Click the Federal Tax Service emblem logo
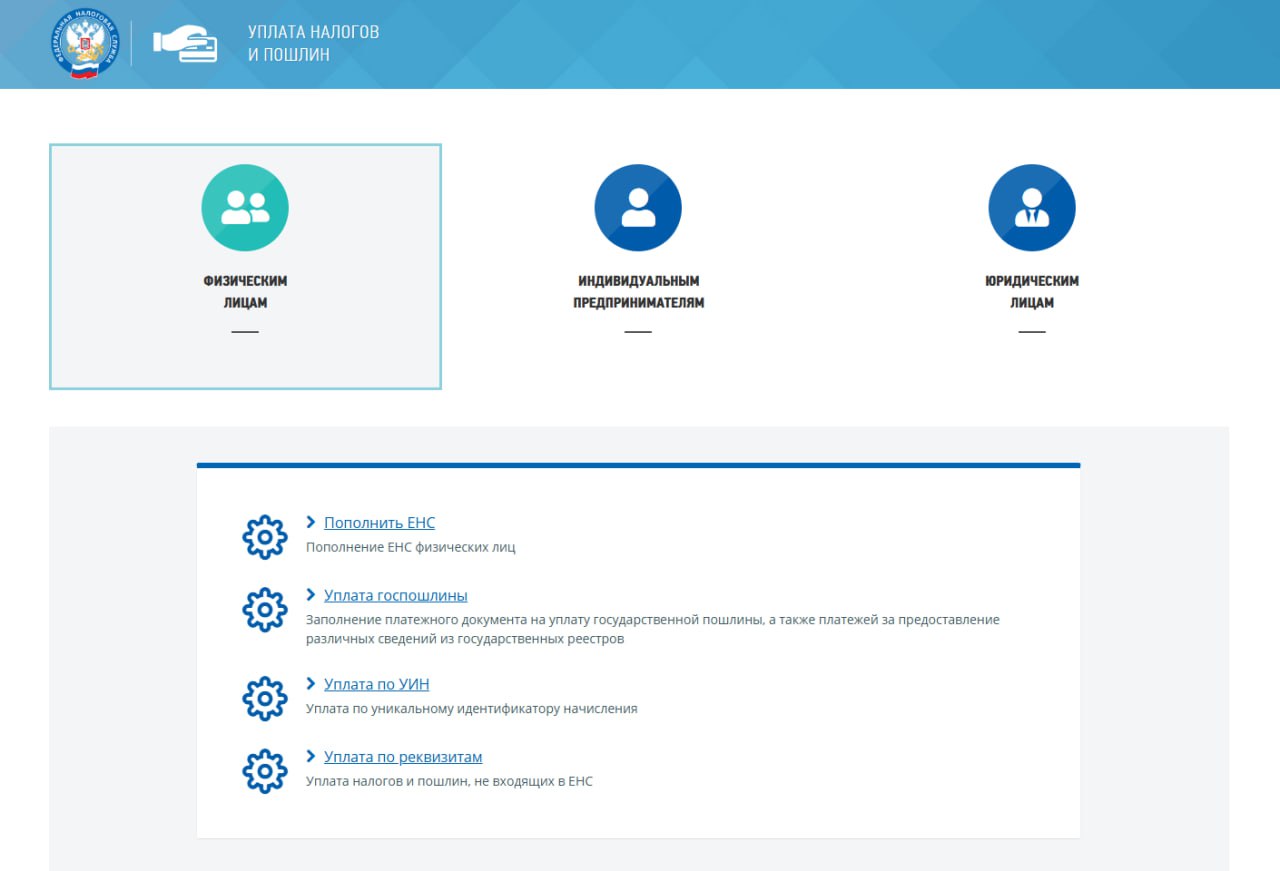The height and width of the screenshot is (871, 1280). tap(85, 44)
